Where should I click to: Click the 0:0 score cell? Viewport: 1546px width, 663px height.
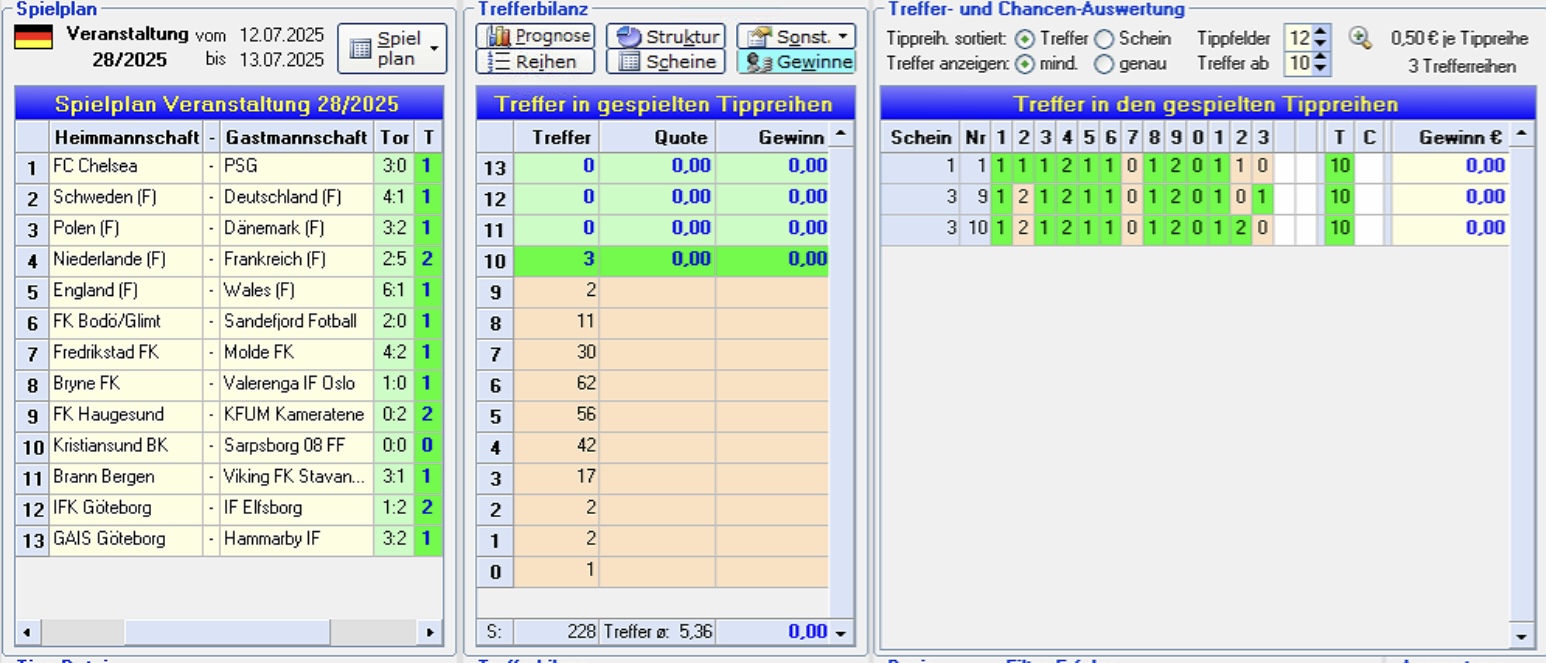pos(394,445)
